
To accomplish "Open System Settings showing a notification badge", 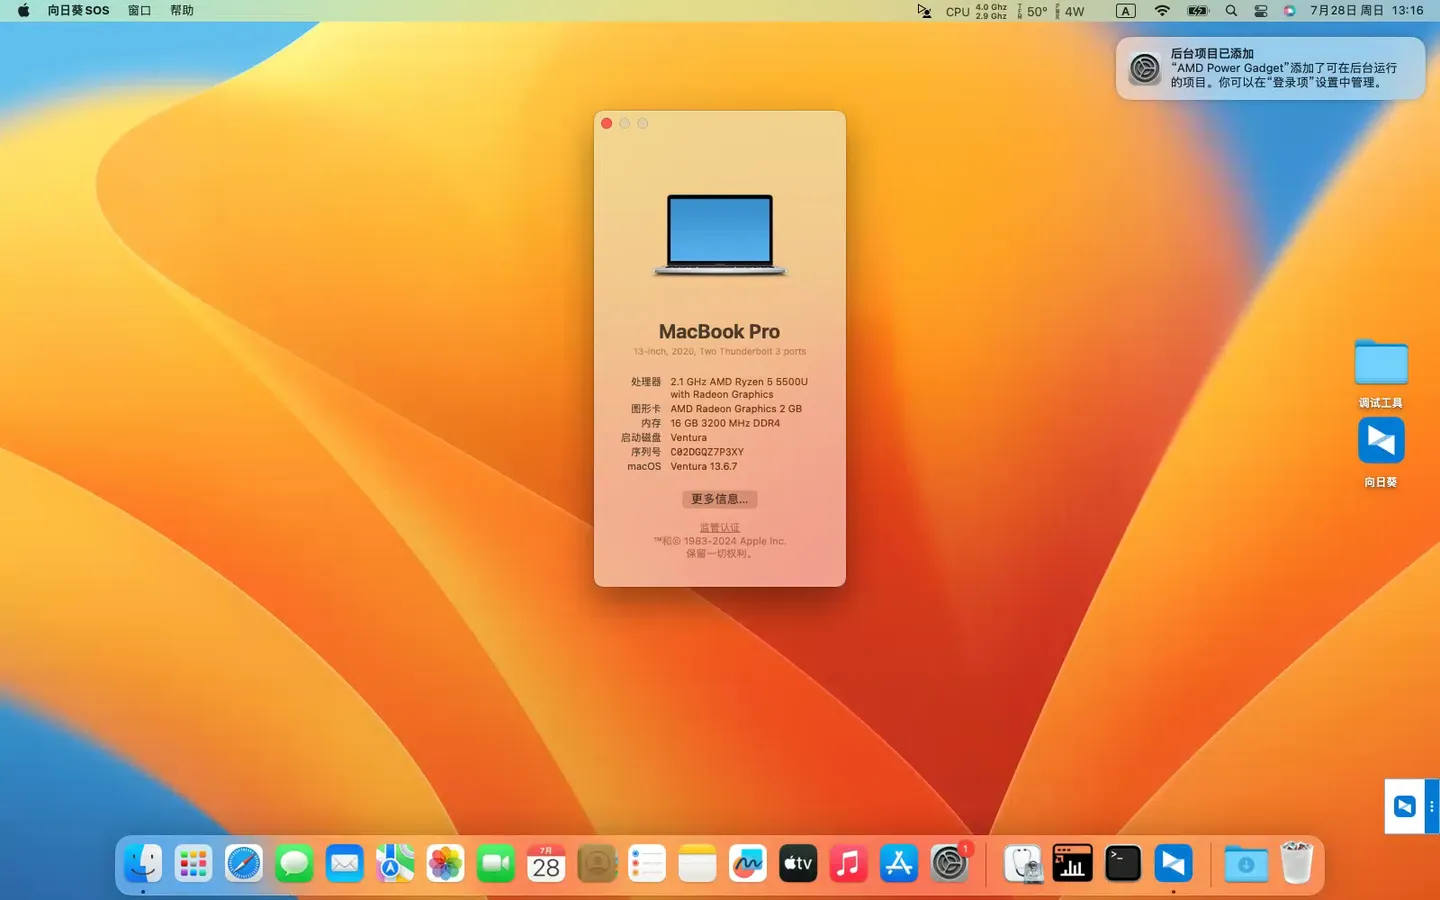I will 949,863.
